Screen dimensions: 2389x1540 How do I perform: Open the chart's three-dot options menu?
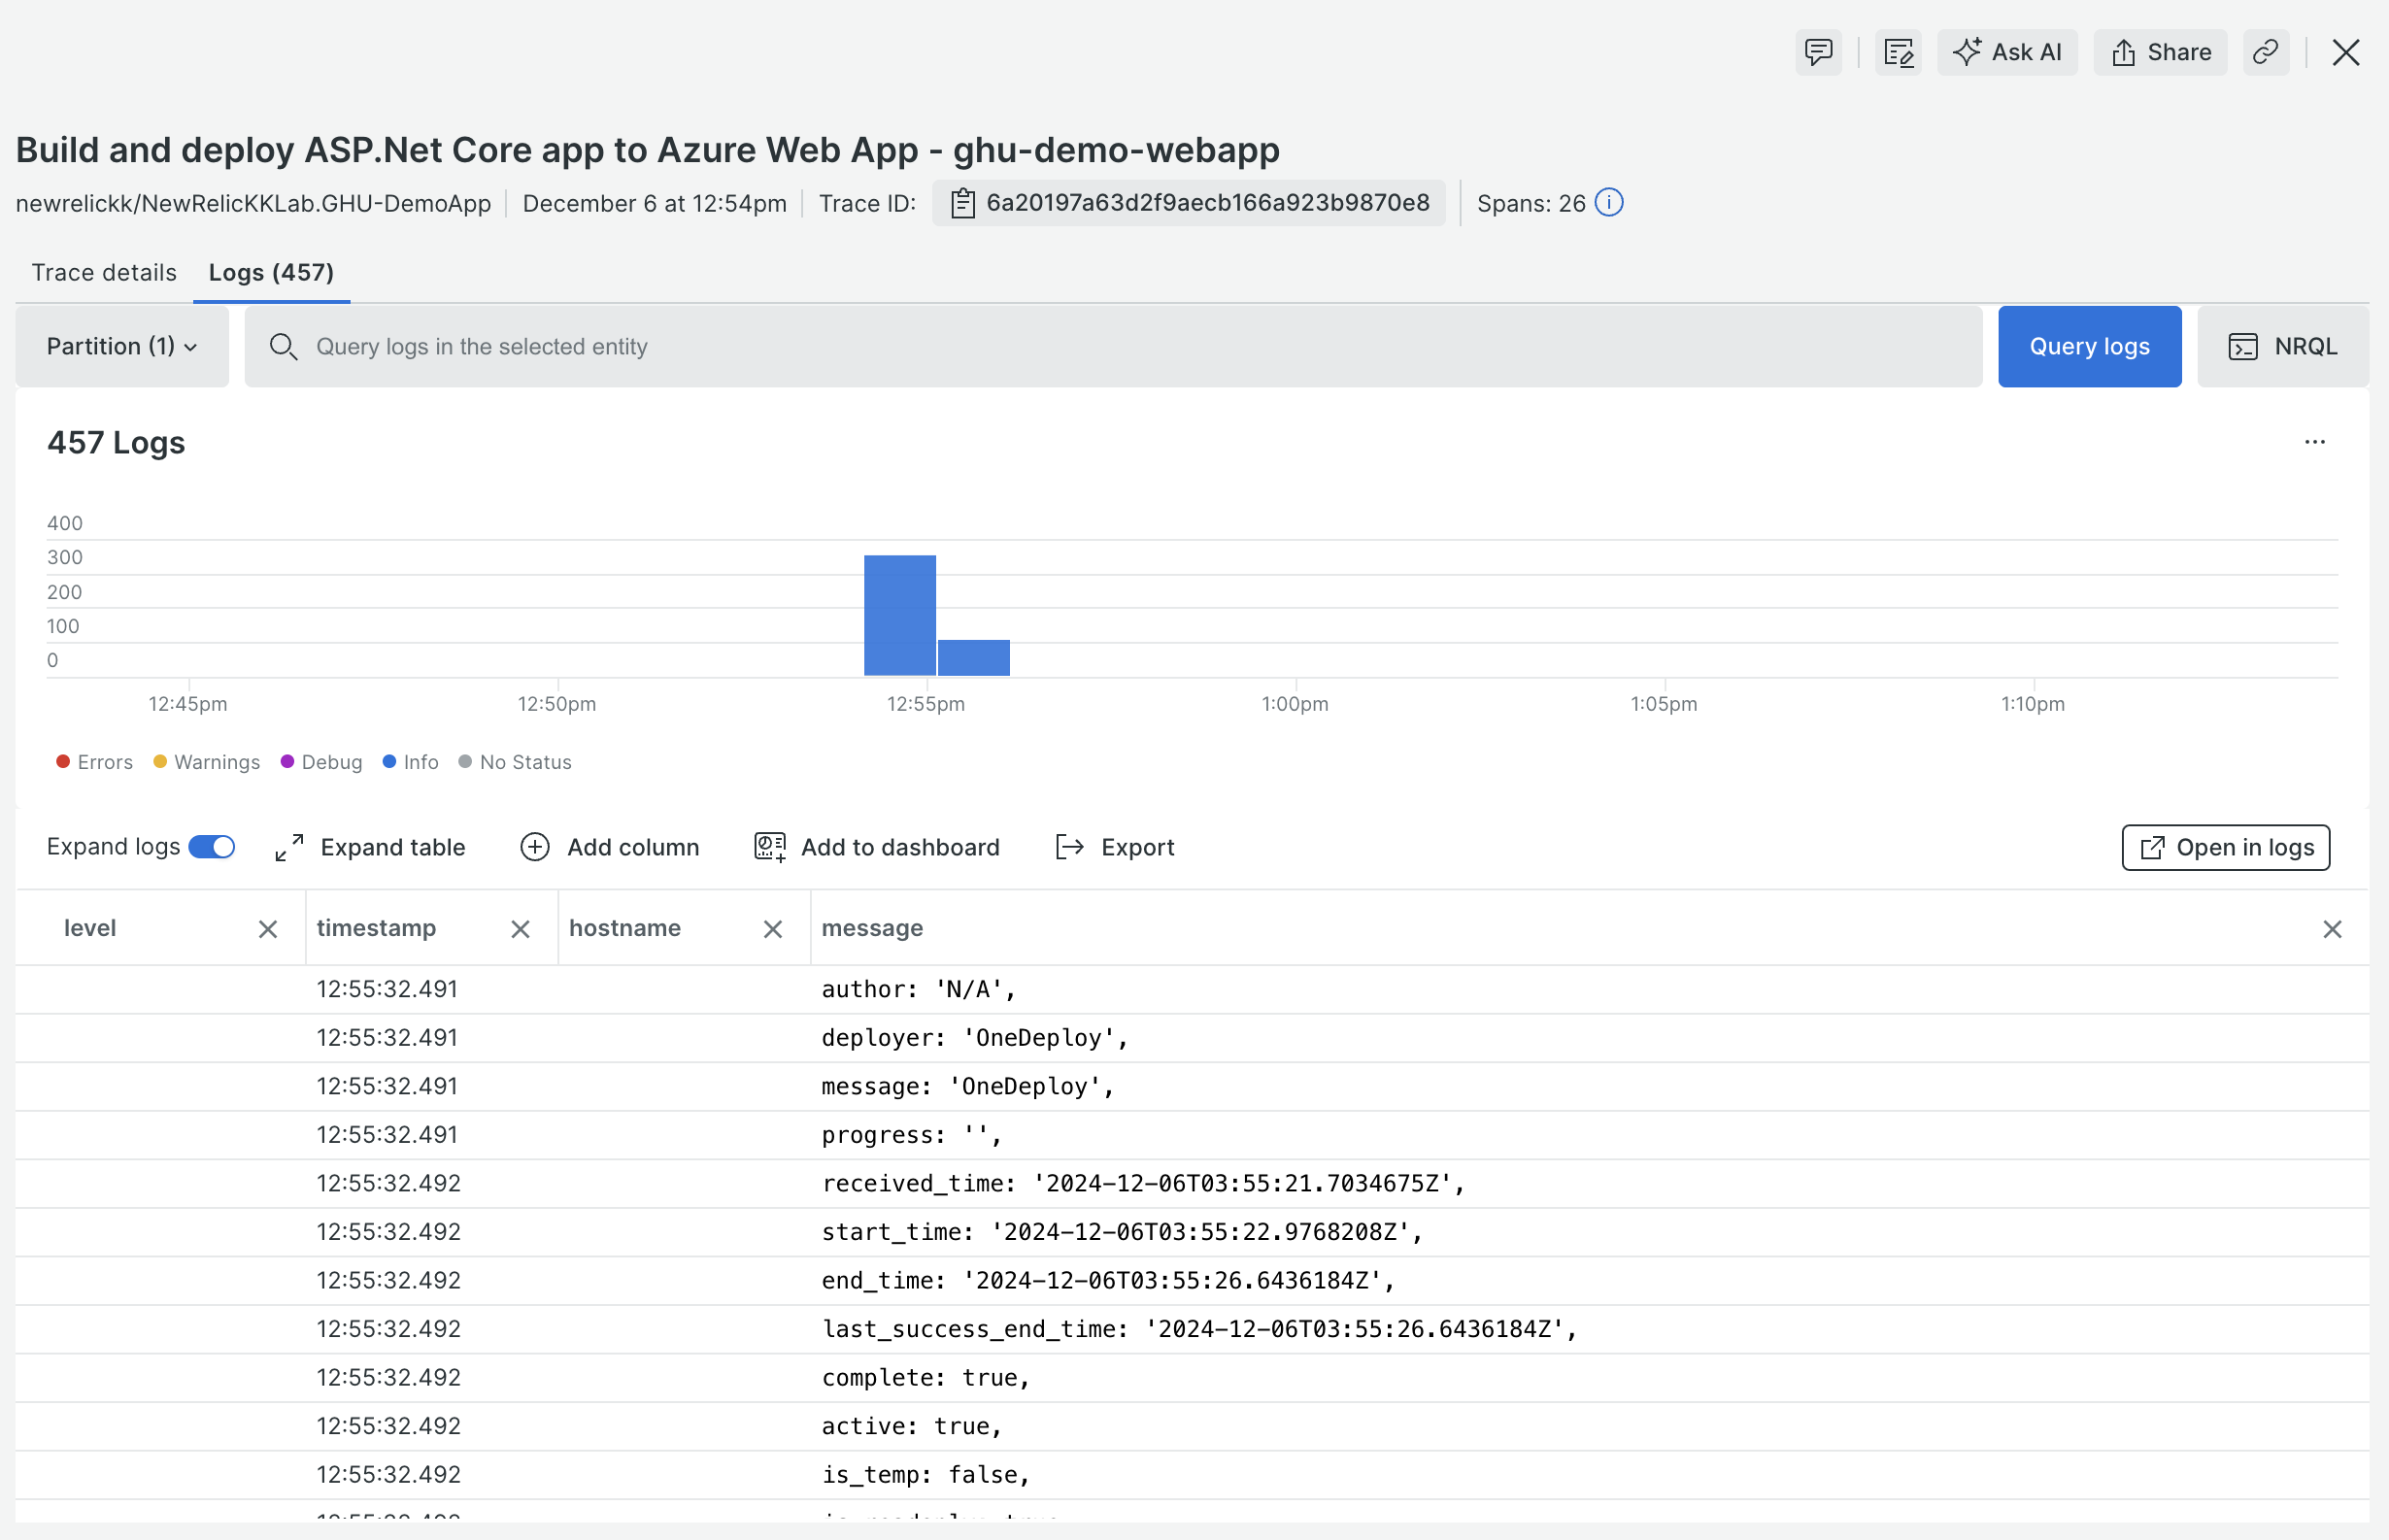pyautogui.click(x=2314, y=442)
